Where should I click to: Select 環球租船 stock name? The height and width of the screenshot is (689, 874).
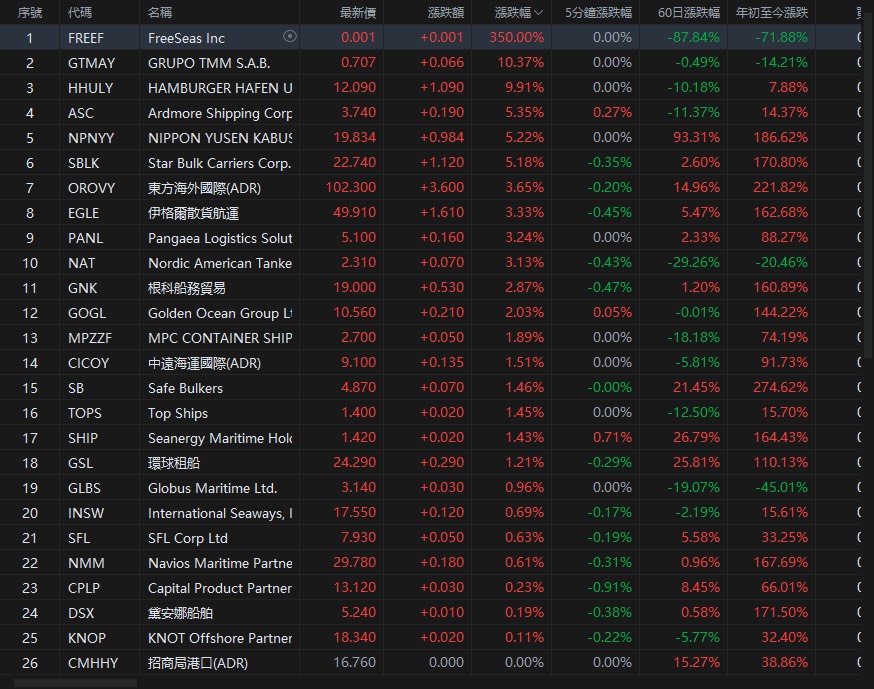click(174, 463)
